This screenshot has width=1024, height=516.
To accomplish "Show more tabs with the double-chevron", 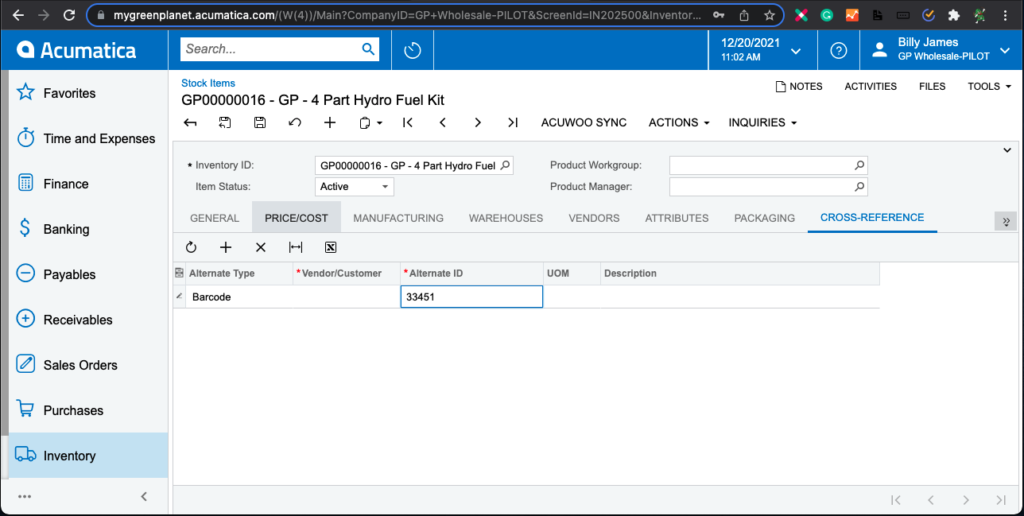I will coord(1006,221).
